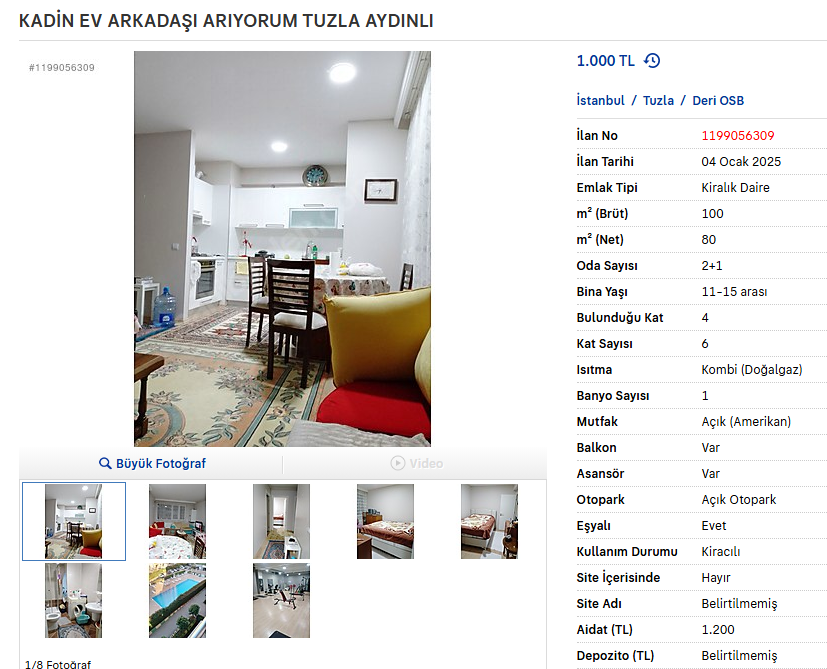The width and height of the screenshot is (827, 669).
Task: Select the swimming pool thumbnail
Action: pos(177,600)
